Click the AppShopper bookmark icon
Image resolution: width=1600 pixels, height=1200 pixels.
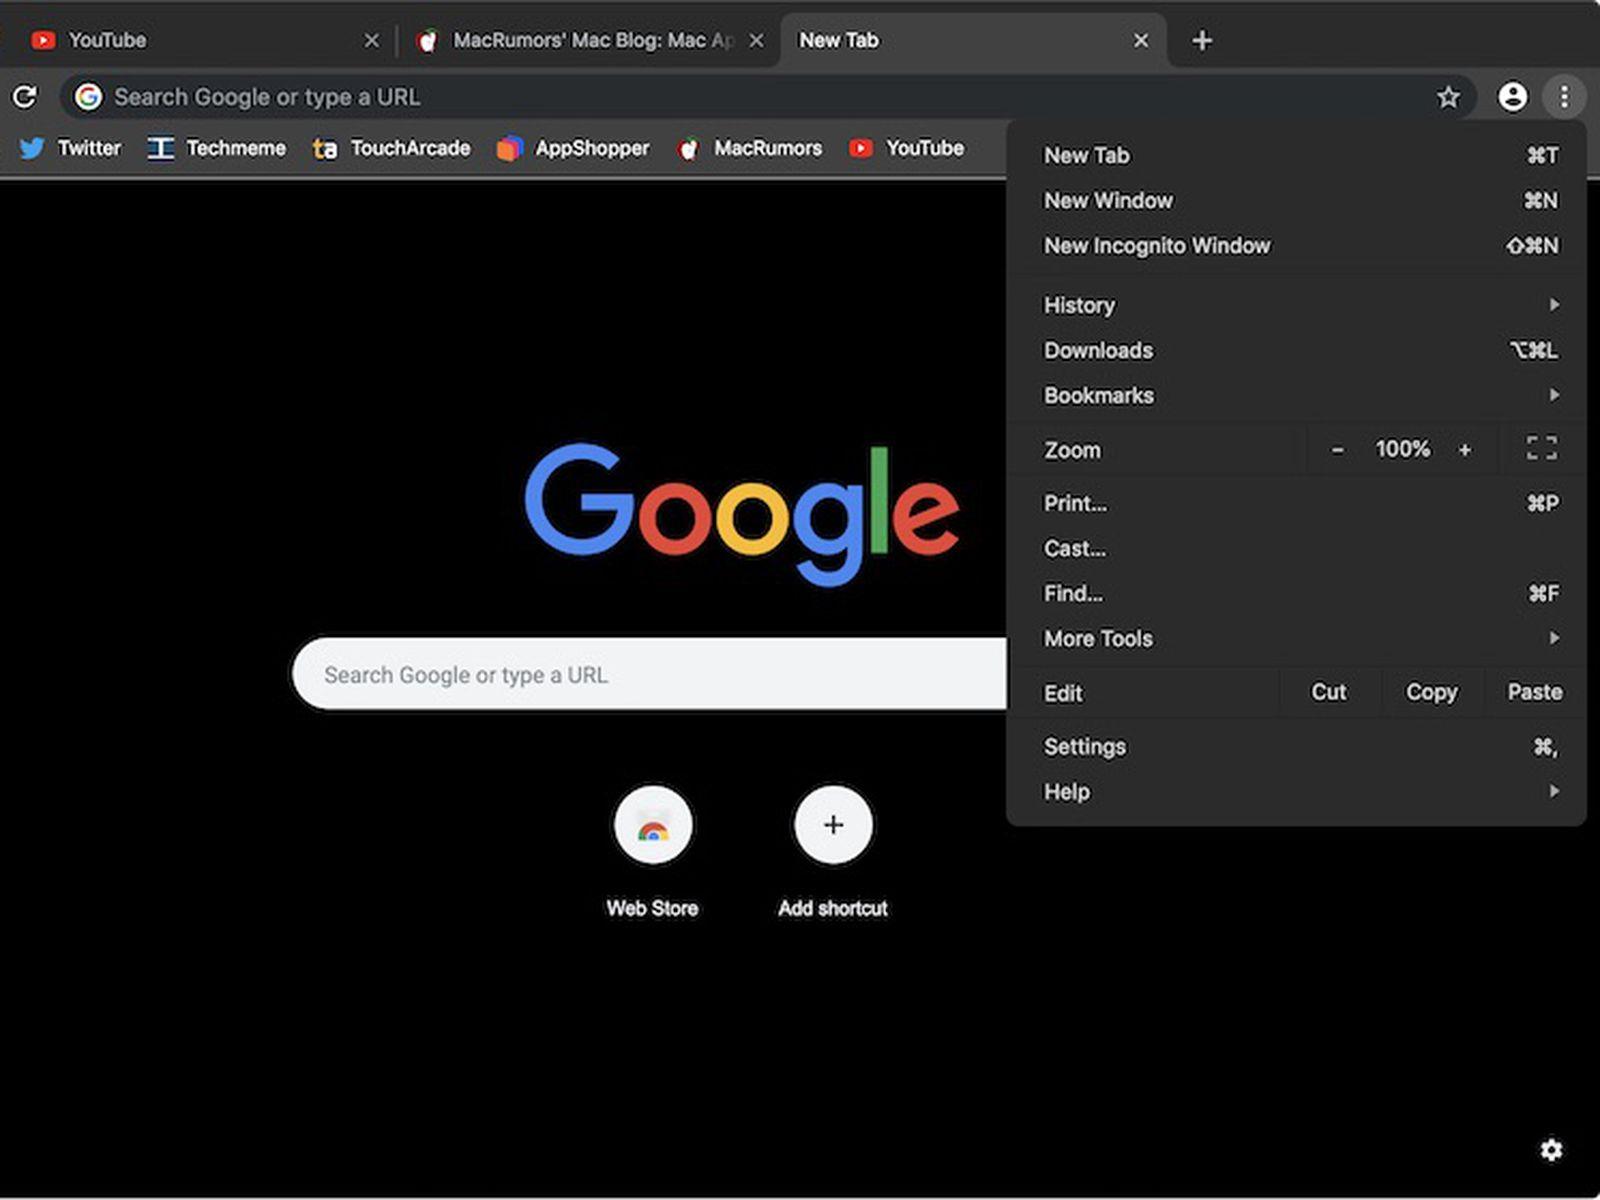coord(510,149)
